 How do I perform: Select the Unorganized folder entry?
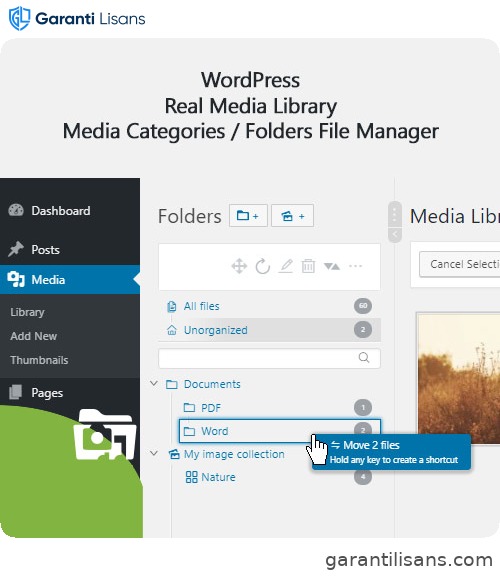tap(269, 330)
